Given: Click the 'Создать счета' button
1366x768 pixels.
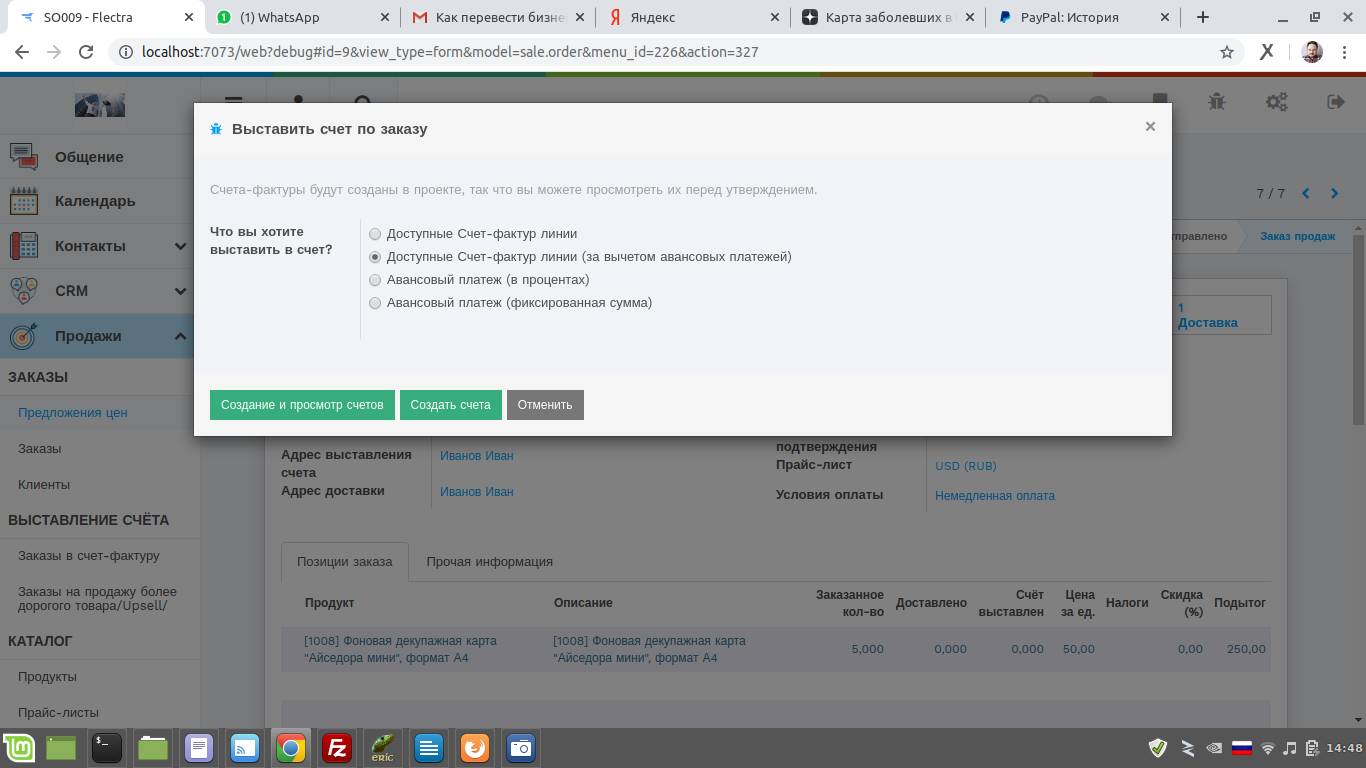Looking at the screenshot, I should click(x=450, y=405).
